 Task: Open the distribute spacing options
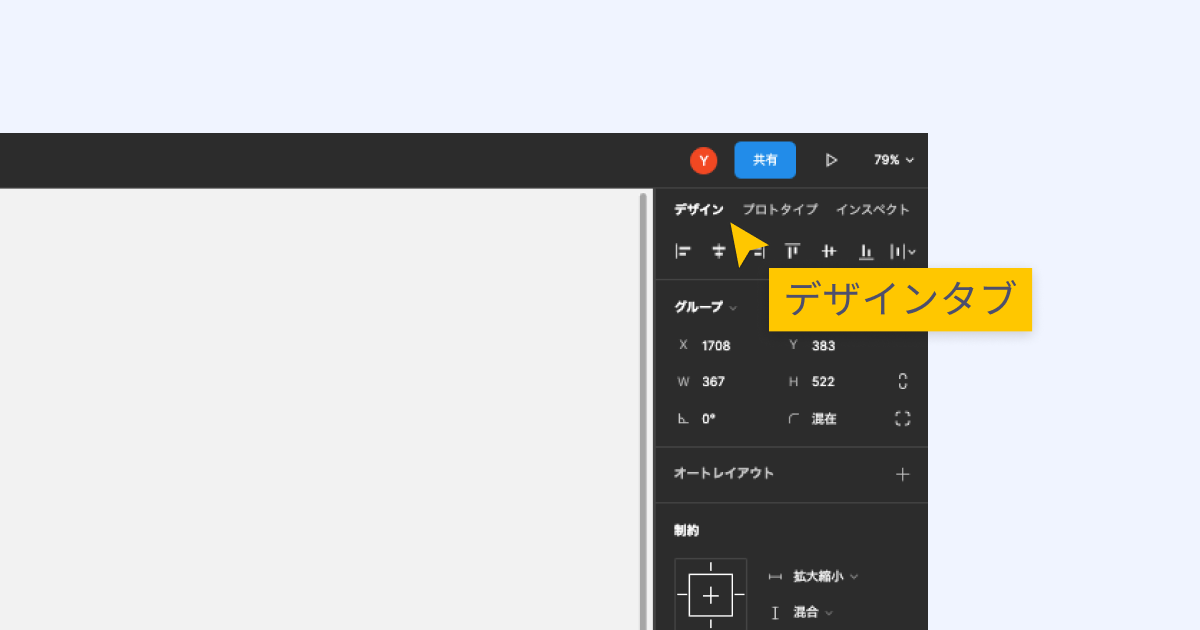pos(903,252)
